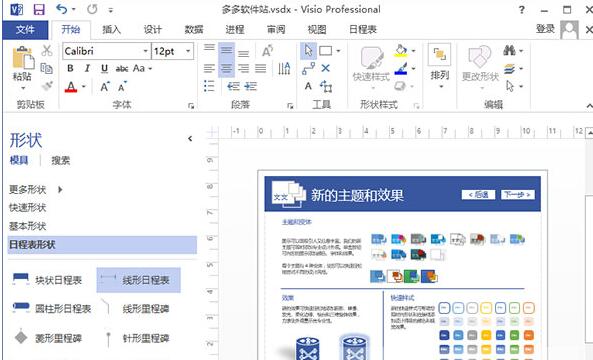This screenshot has height=360, width=593.
Task: Open the Find binoculars icon
Action: tap(509, 50)
